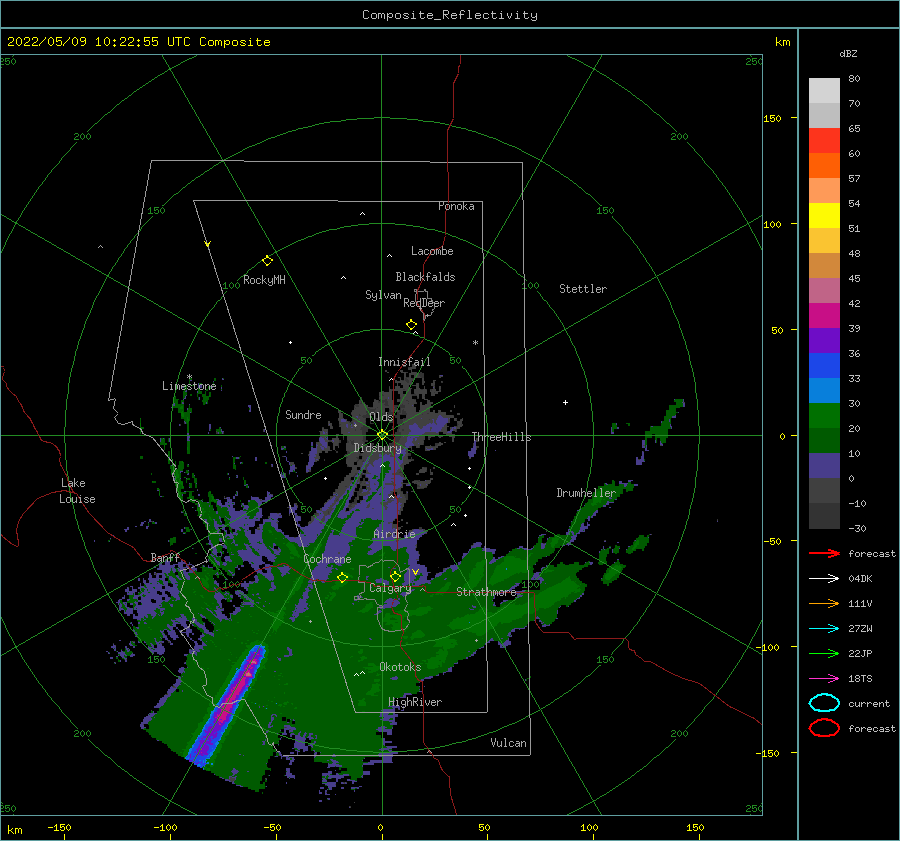
Task: Click the Okotoks town label
Action: click(x=400, y=667)
